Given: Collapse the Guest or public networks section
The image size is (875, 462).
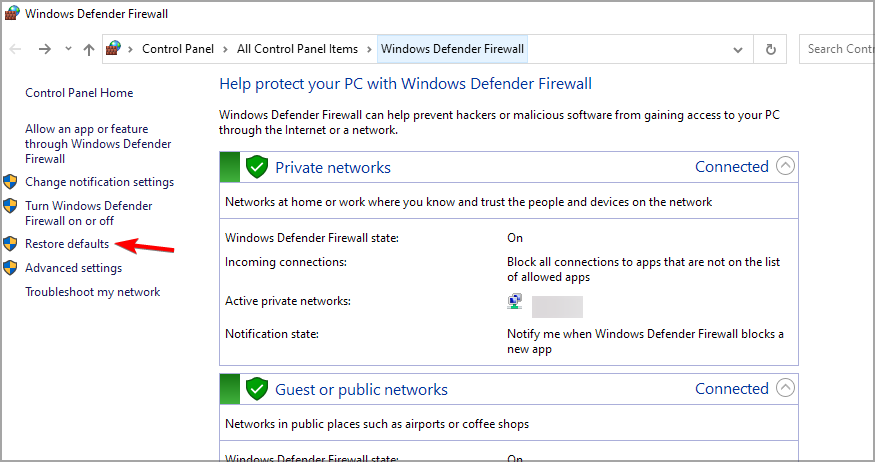Looking at the screenshot, I should tap(785, 388).
